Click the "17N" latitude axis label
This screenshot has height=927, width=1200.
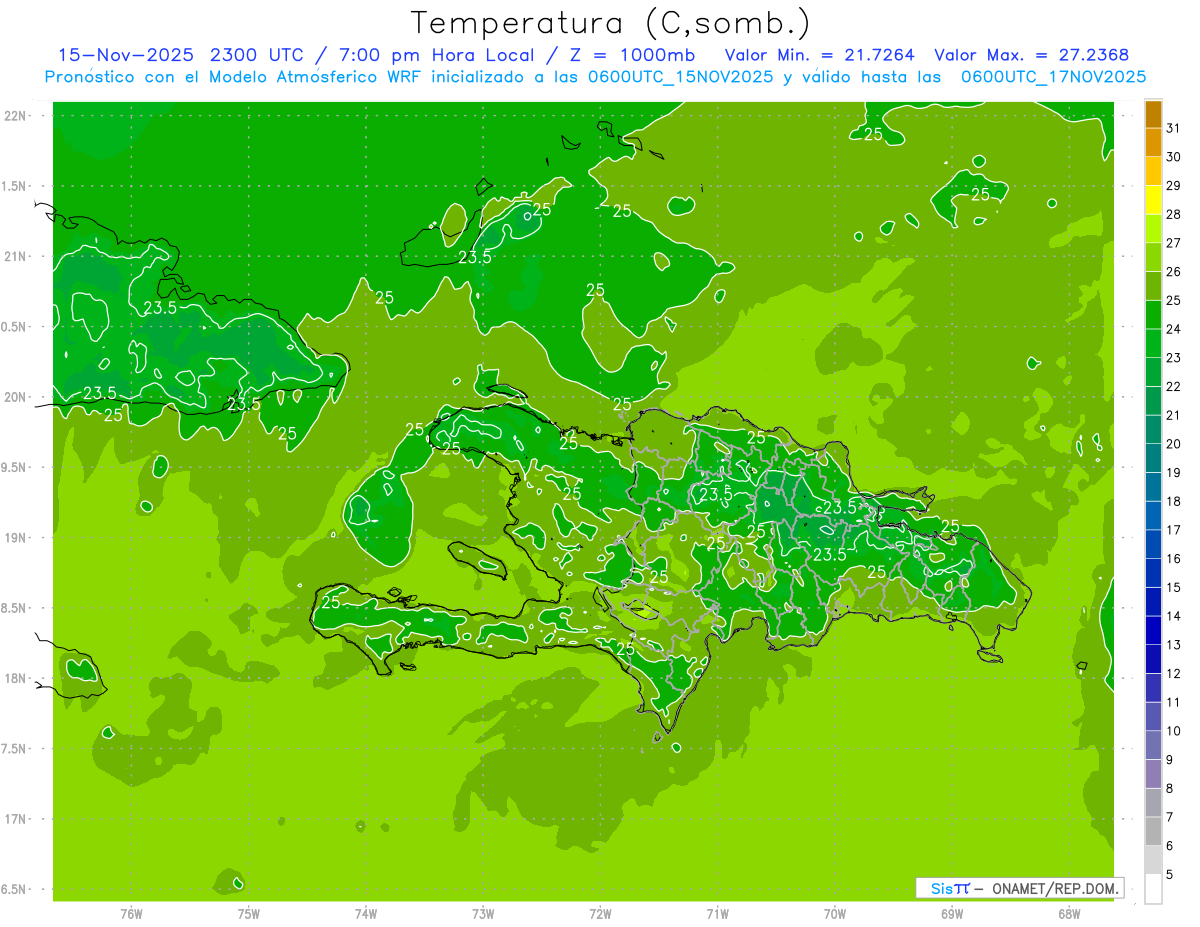14,820
